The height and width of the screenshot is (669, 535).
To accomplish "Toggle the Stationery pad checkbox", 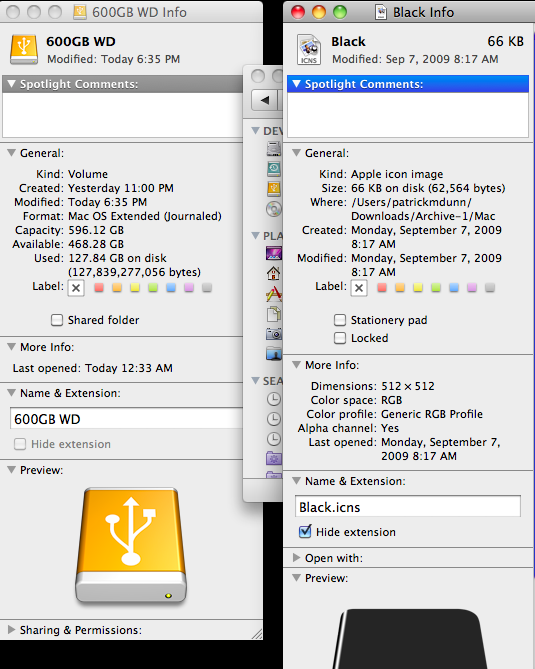I will click(x=340, y=320).
